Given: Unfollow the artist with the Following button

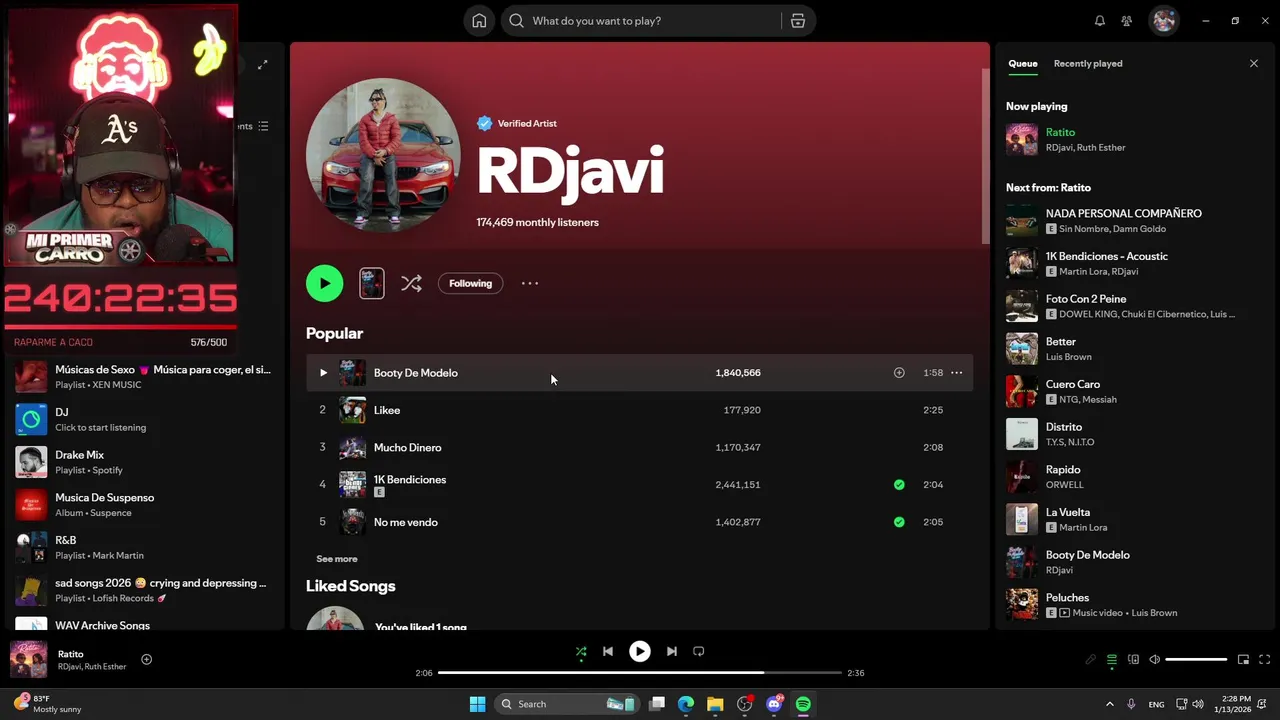Looking at the screenshot, I should click(470, 283).
